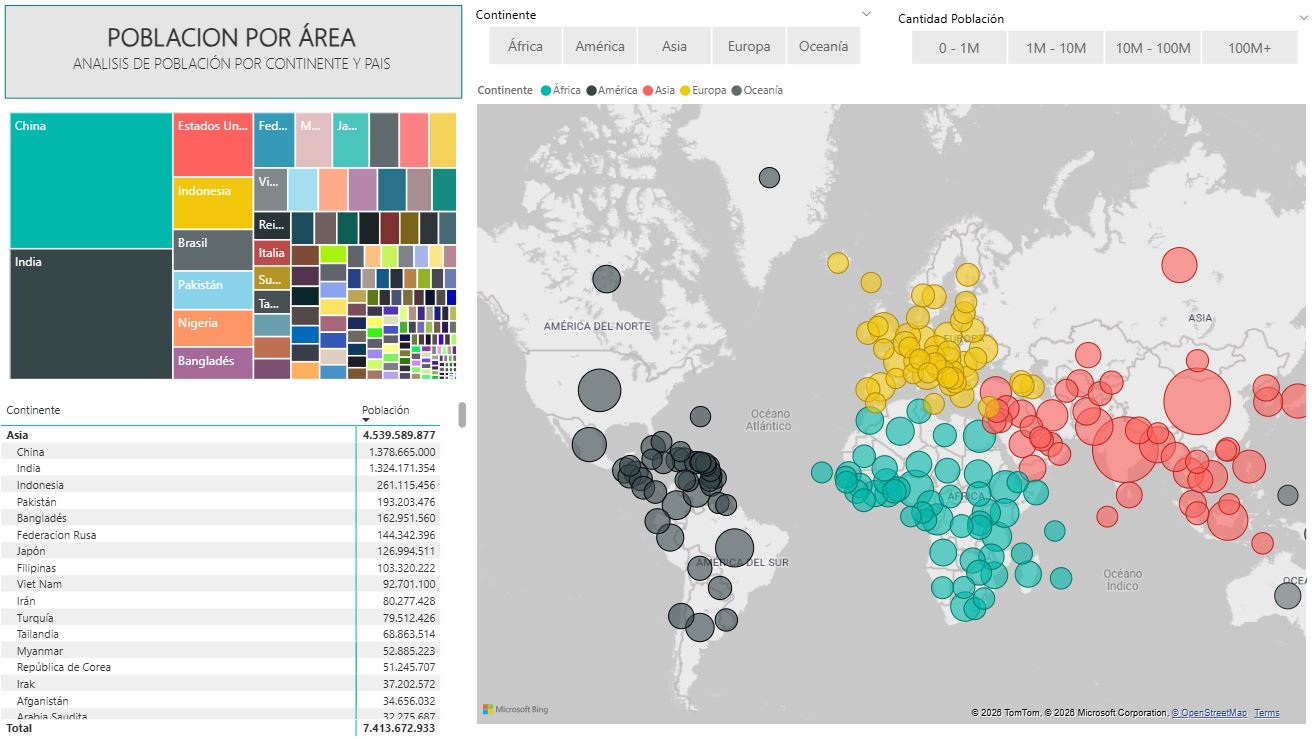Open the map Terms link

(1266, 713)
